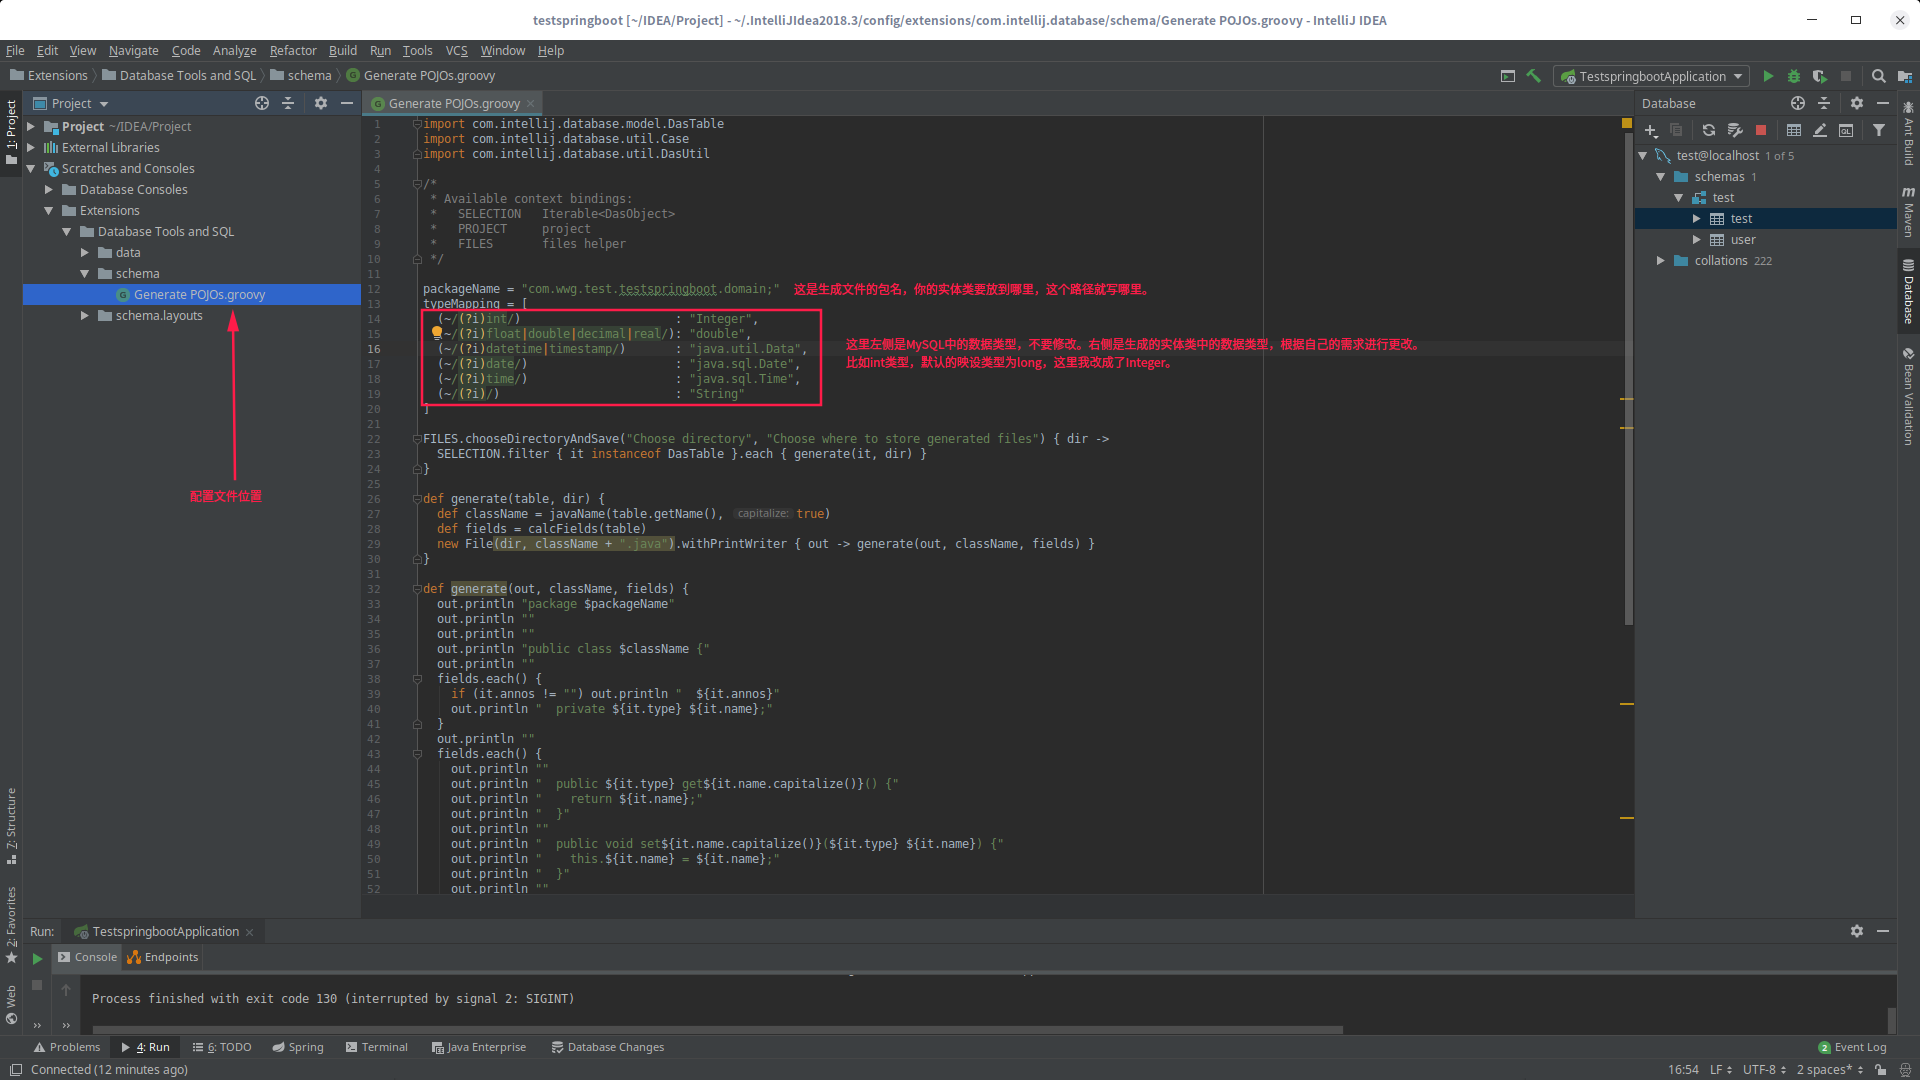Screen dimensions: 1920x1080
Task: Open the database Filter funnel icon
Action: [x=1879, y=130]
